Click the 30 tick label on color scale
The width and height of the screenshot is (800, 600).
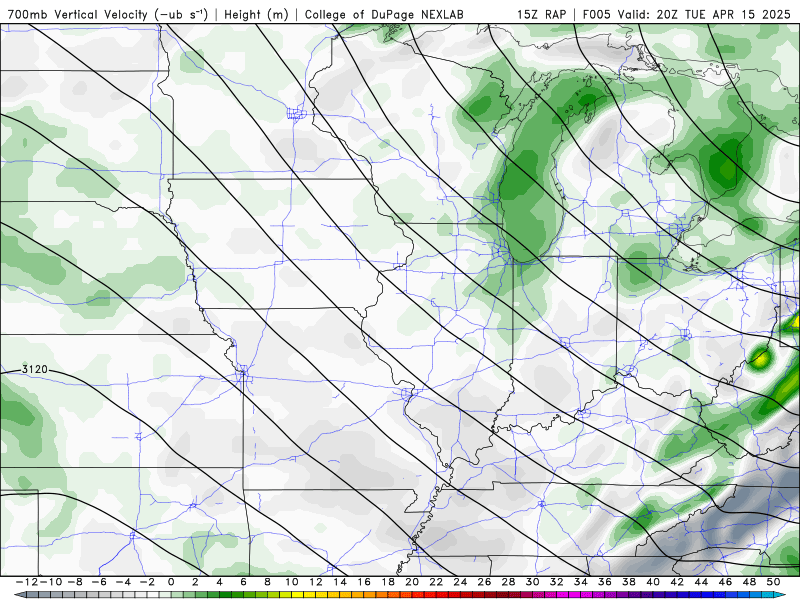click(x=533, y=582)
